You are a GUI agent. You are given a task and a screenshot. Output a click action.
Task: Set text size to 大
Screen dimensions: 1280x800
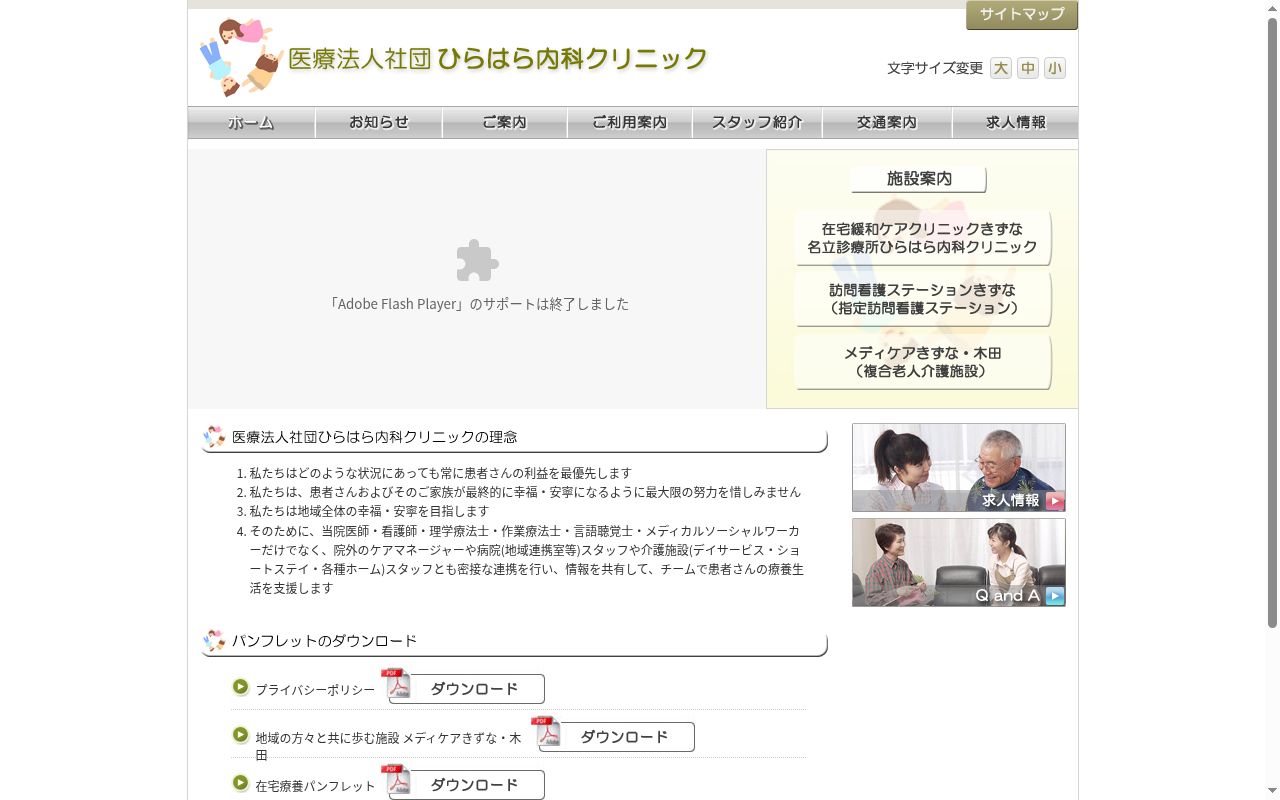tap(1001, 68)
